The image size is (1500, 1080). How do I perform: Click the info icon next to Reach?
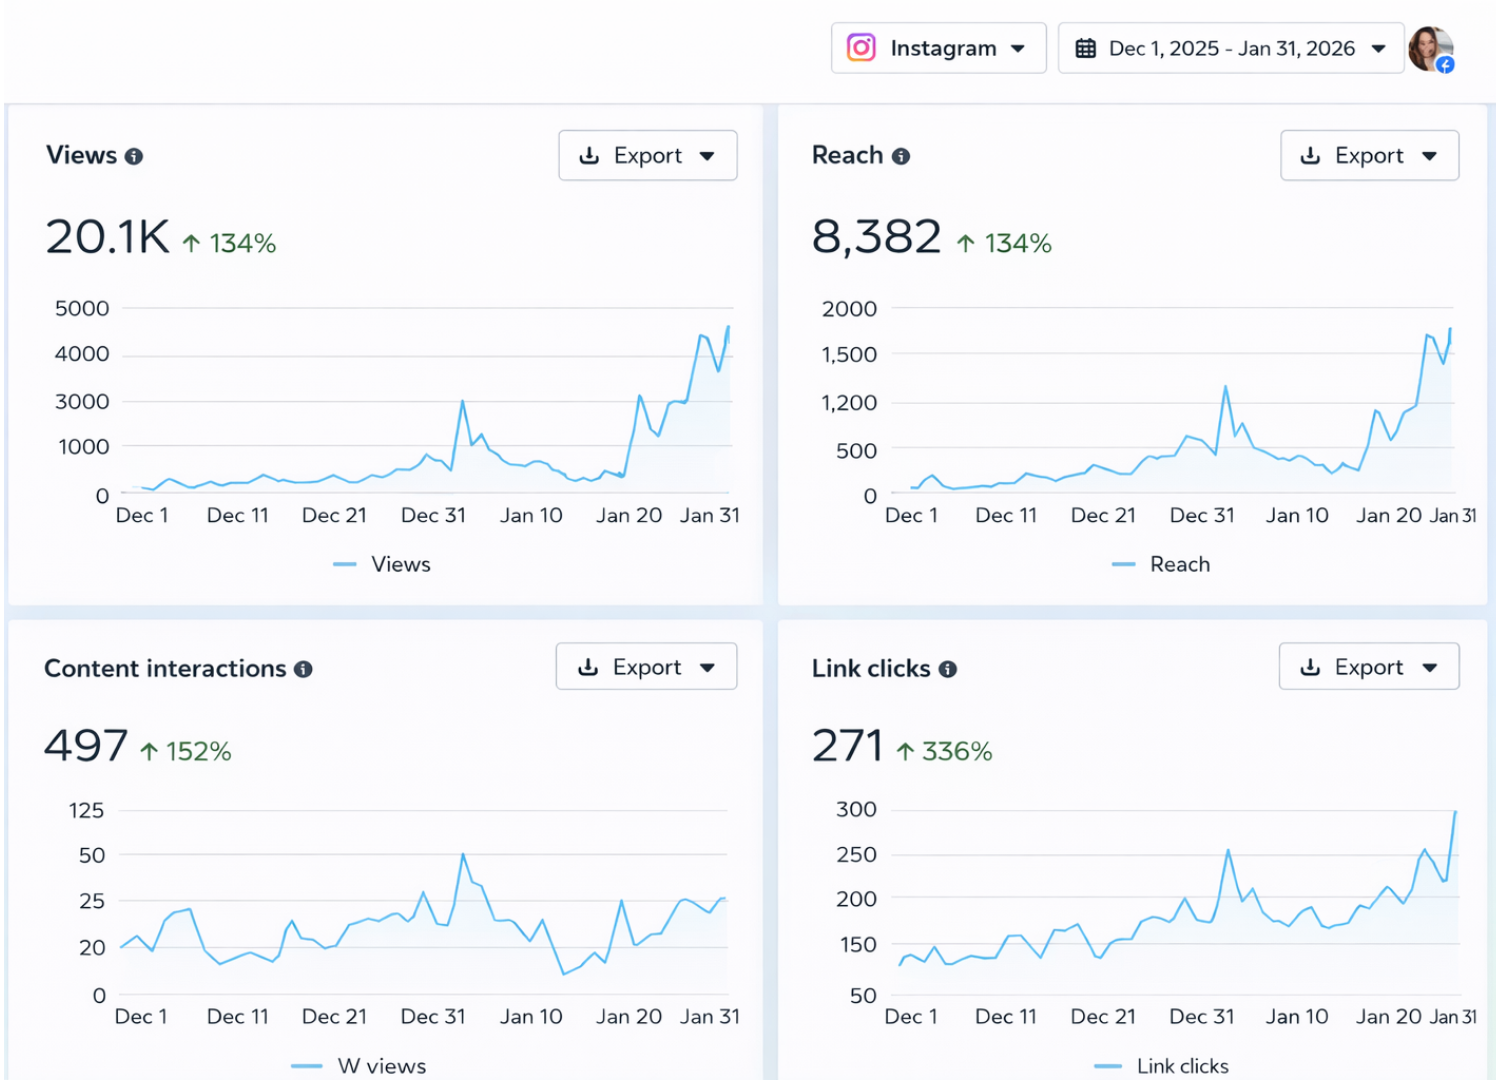tap(901, 156)
